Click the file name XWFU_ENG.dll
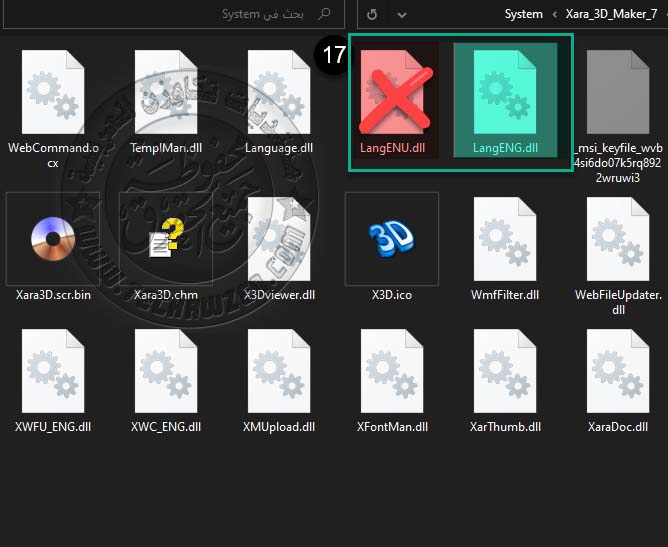 click(53, 427)
